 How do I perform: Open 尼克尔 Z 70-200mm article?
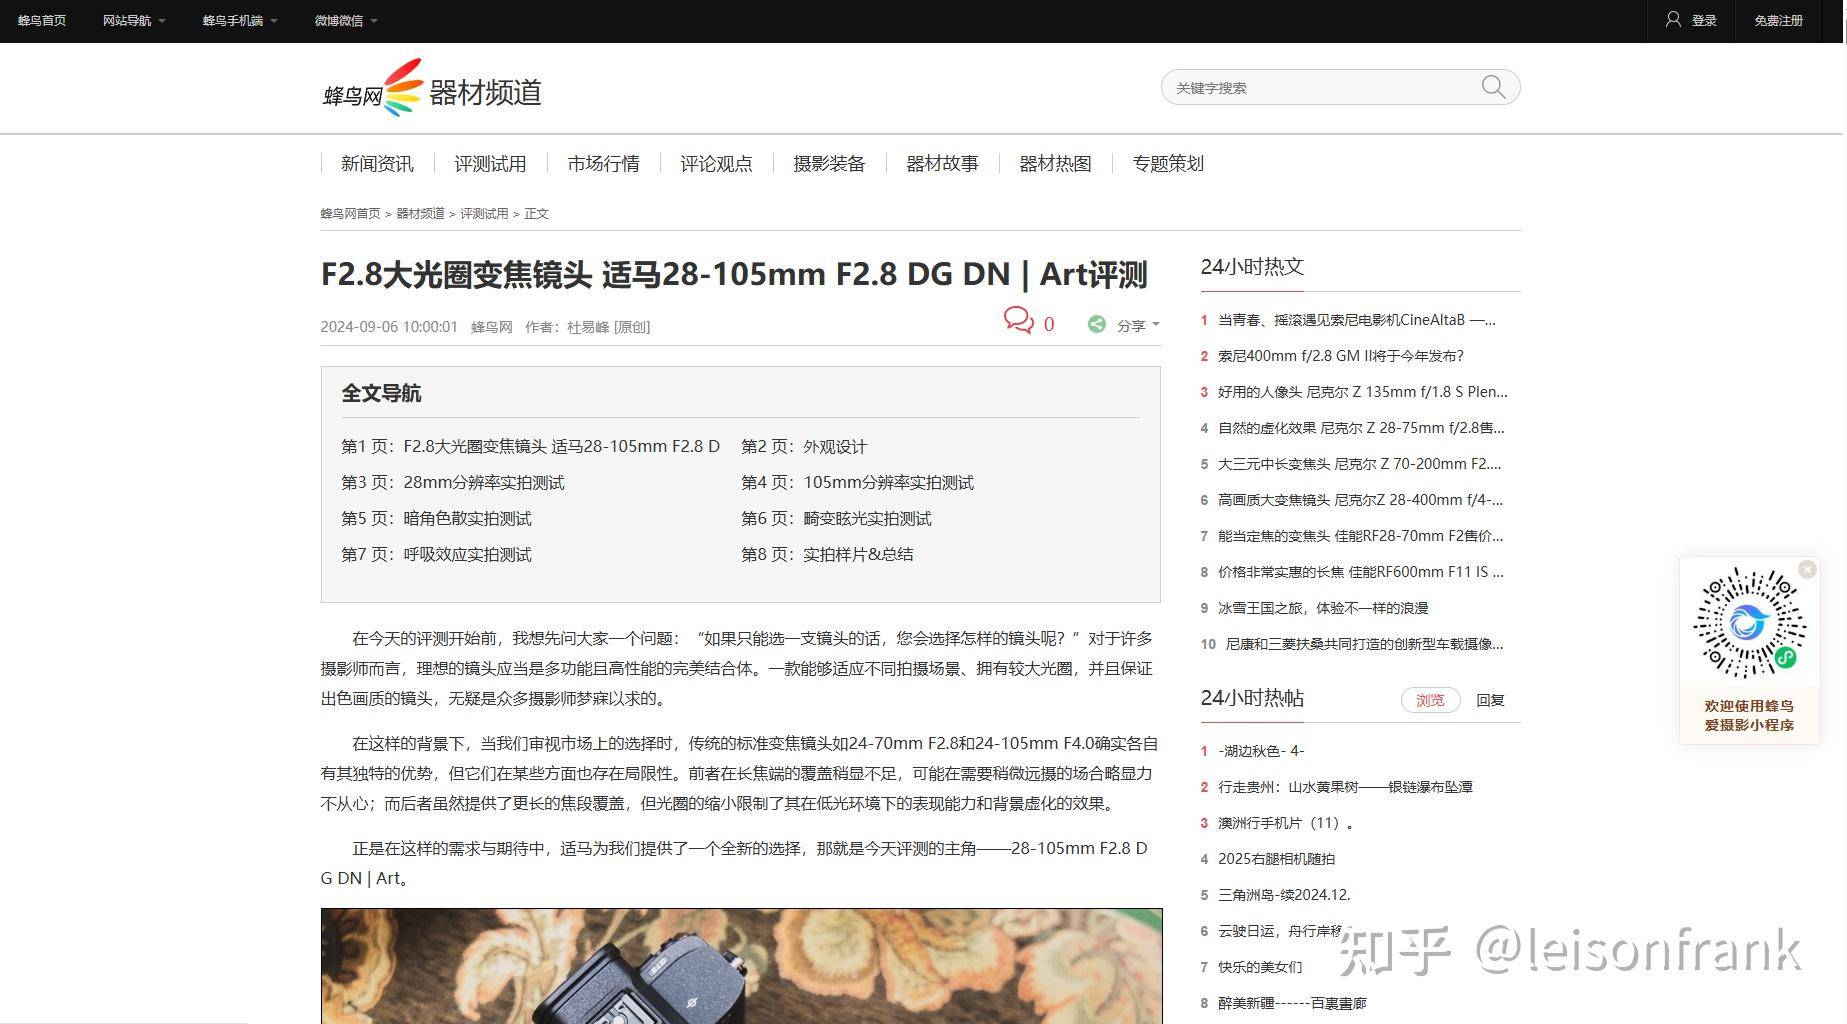(x=1360, y=464)
